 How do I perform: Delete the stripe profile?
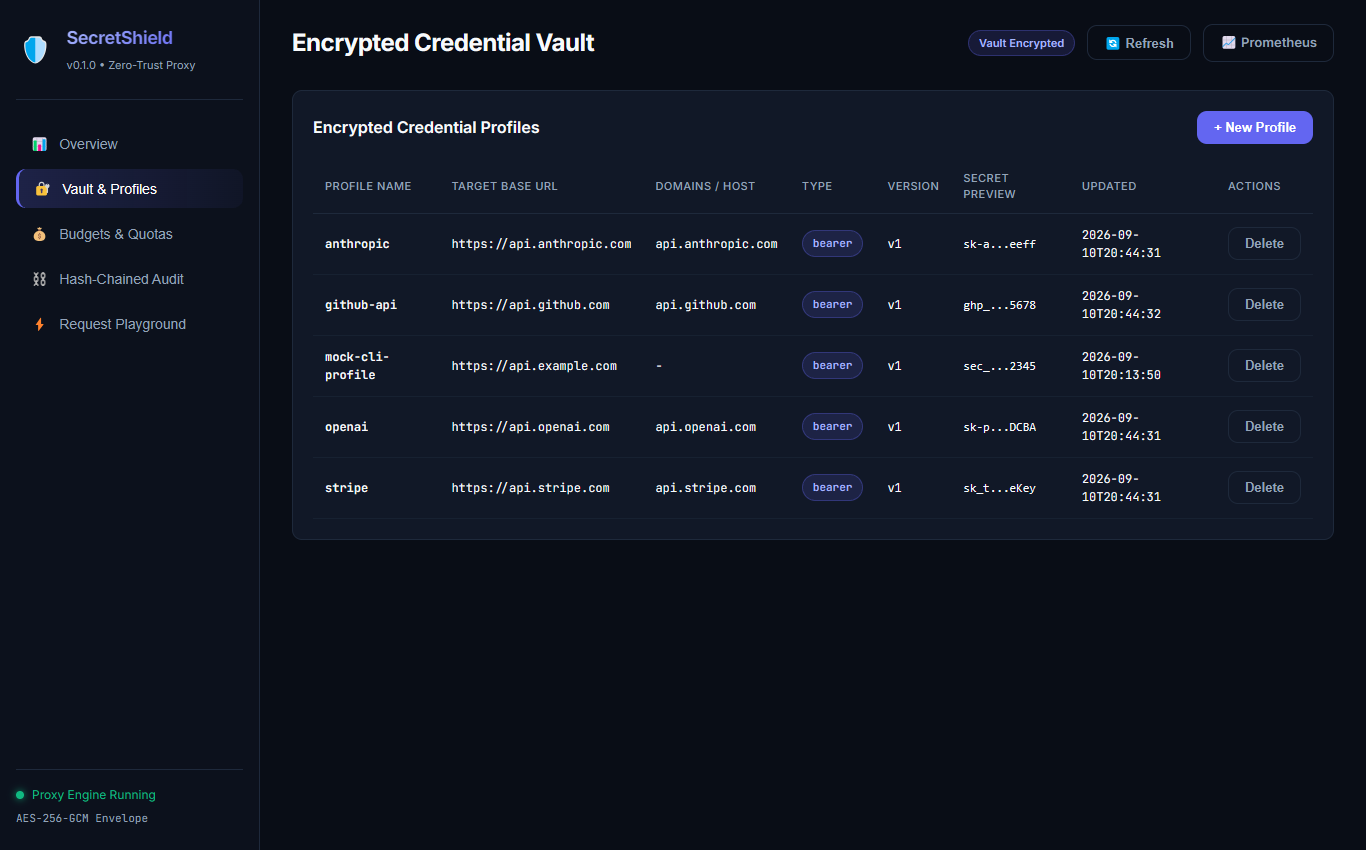tap(1264, 488)
